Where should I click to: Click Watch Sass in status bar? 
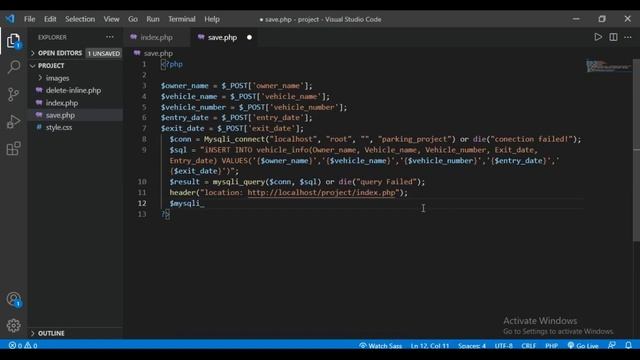pyautogui.click(x=380, y=345)
